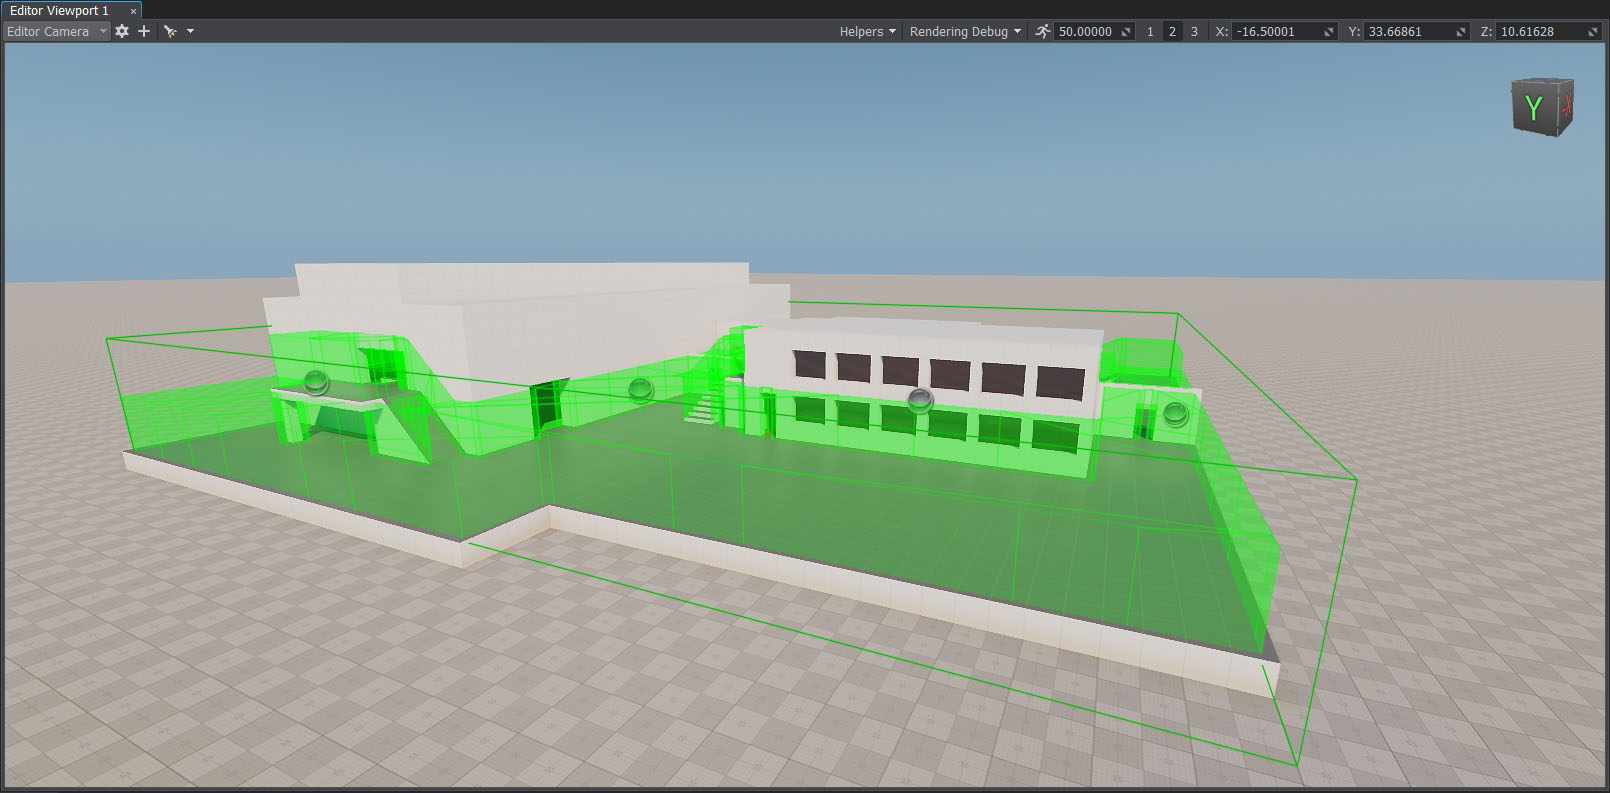1610x793 pixels.
Task: Select the probe sphere above the building windows
Action: point(919,401)
